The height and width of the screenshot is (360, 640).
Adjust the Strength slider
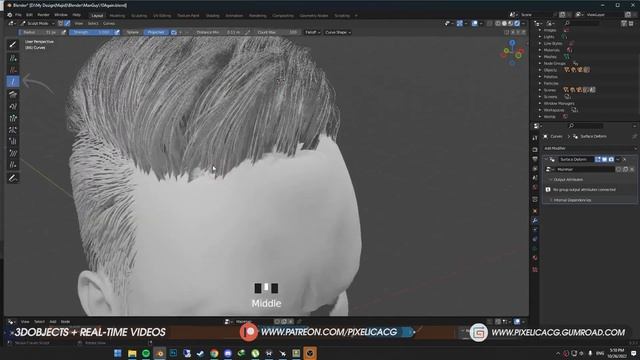(x=90, y=32)
